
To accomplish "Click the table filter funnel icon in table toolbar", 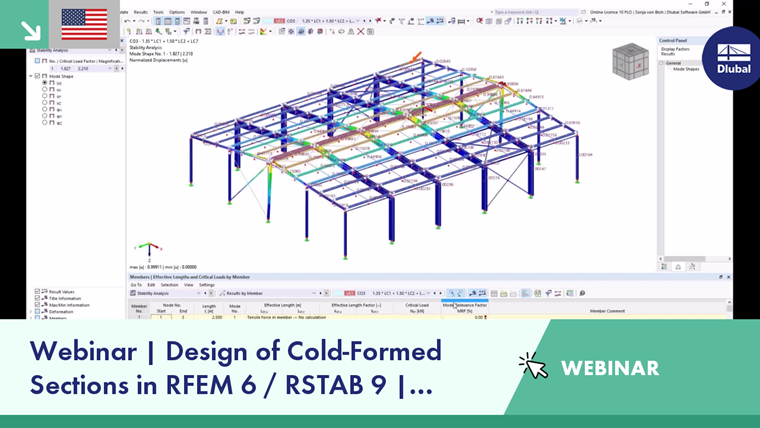I will pyautogui.click(x=548, y=293).
